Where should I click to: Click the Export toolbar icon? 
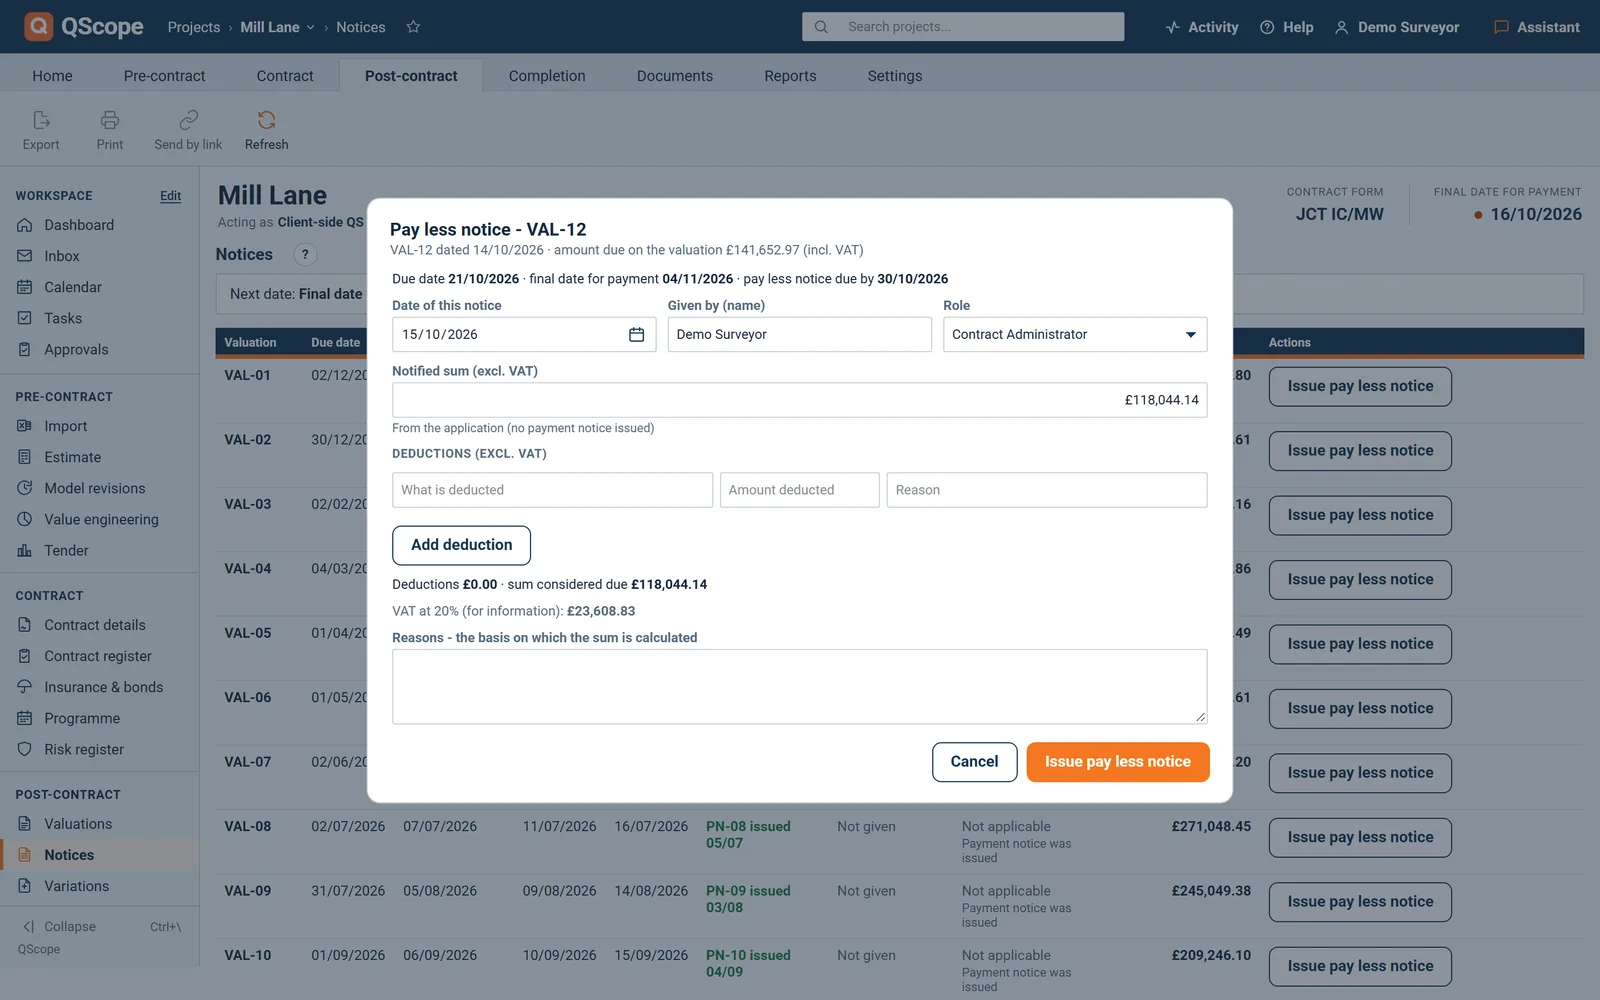tap(41, 130)
